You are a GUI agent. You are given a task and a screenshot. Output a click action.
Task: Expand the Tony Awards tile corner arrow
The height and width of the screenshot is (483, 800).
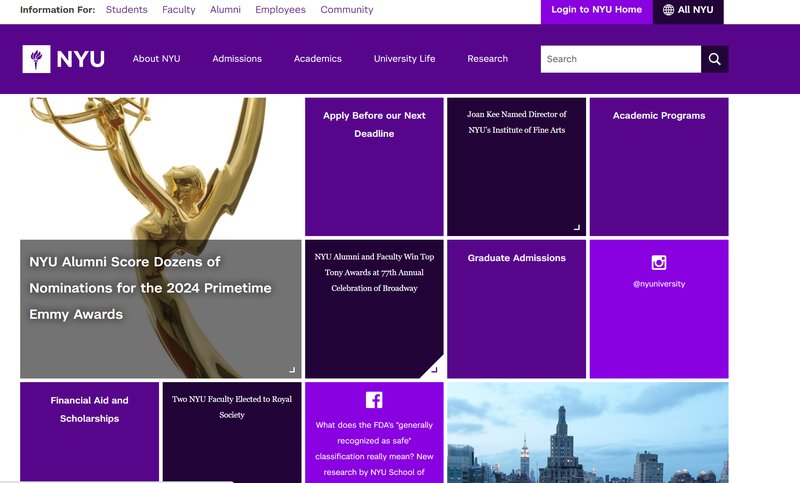(434, 369)
